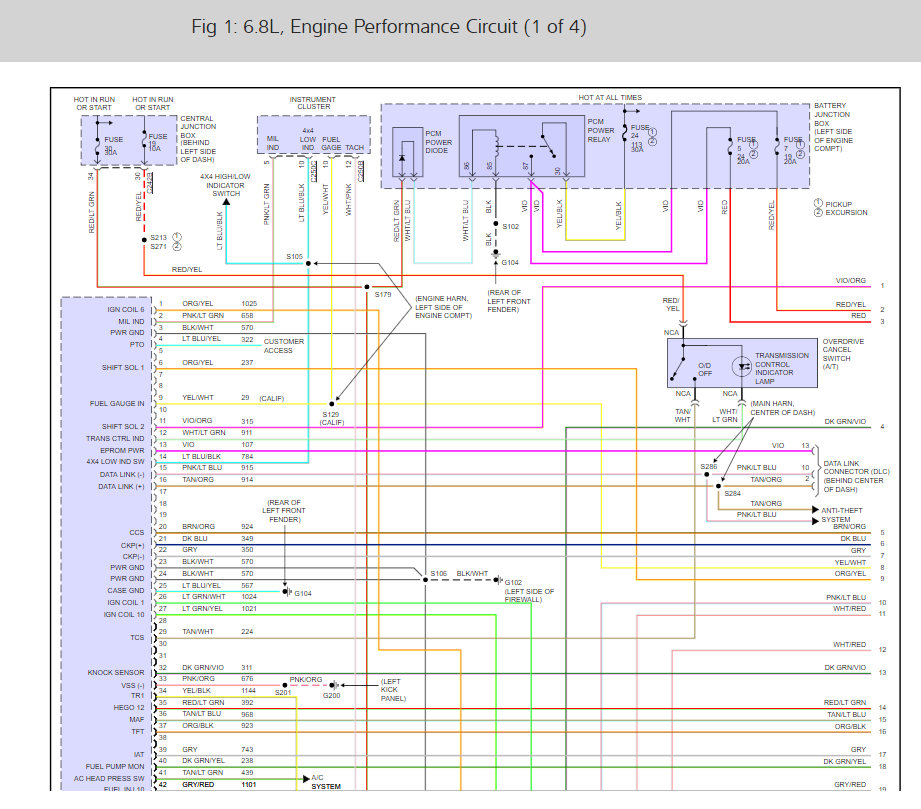Click the 'FUEL PUMP MON' pin label
The image size is (921, 809).
point(115,767)
